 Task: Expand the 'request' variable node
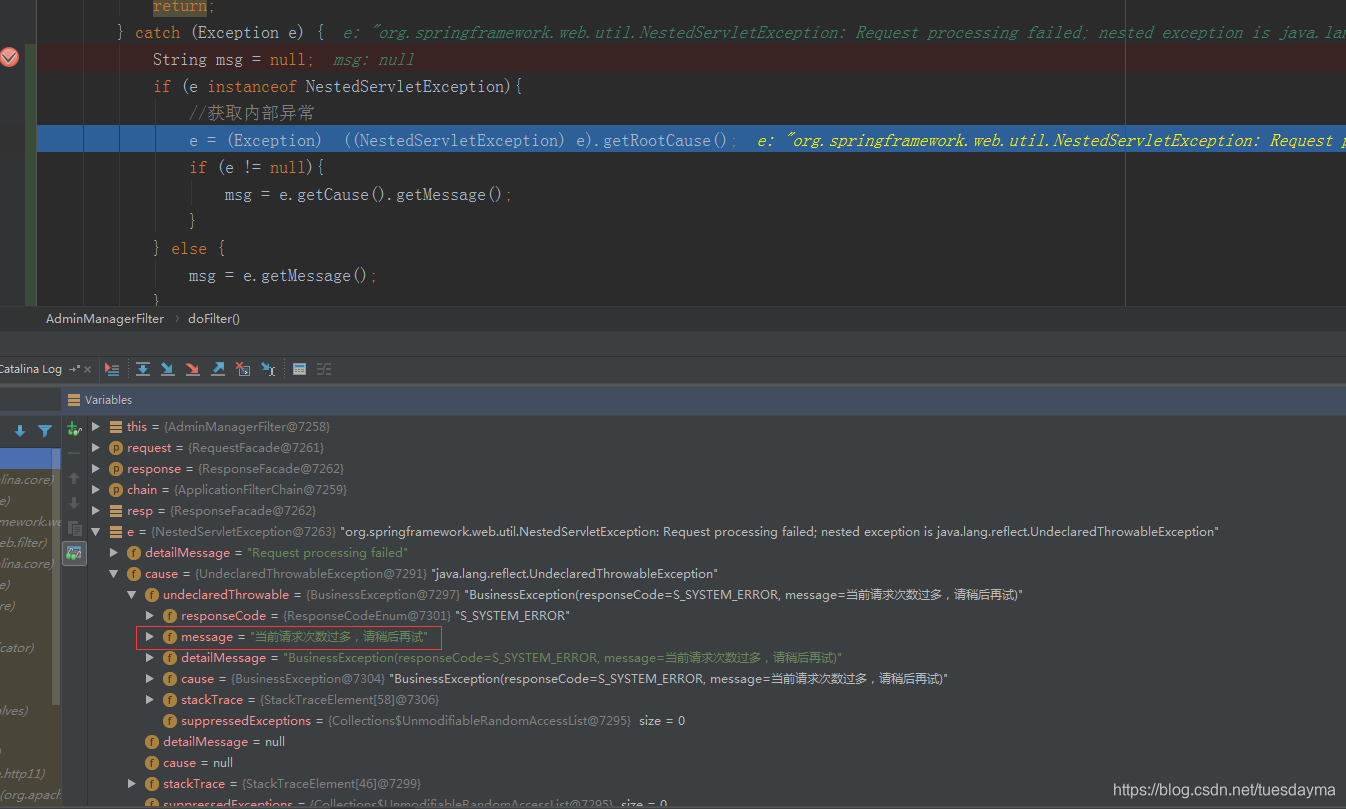96,448
